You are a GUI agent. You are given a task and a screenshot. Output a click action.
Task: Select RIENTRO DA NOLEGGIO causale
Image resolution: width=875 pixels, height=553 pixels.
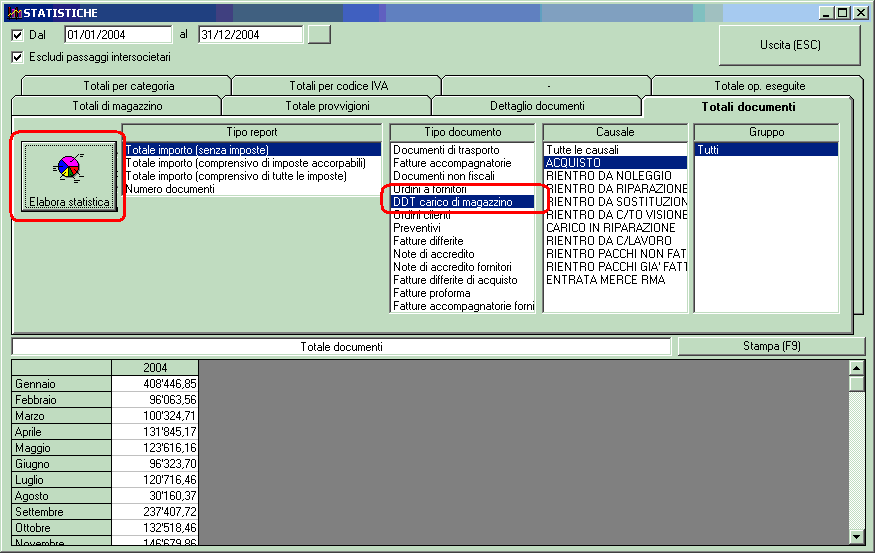[616, 176]
